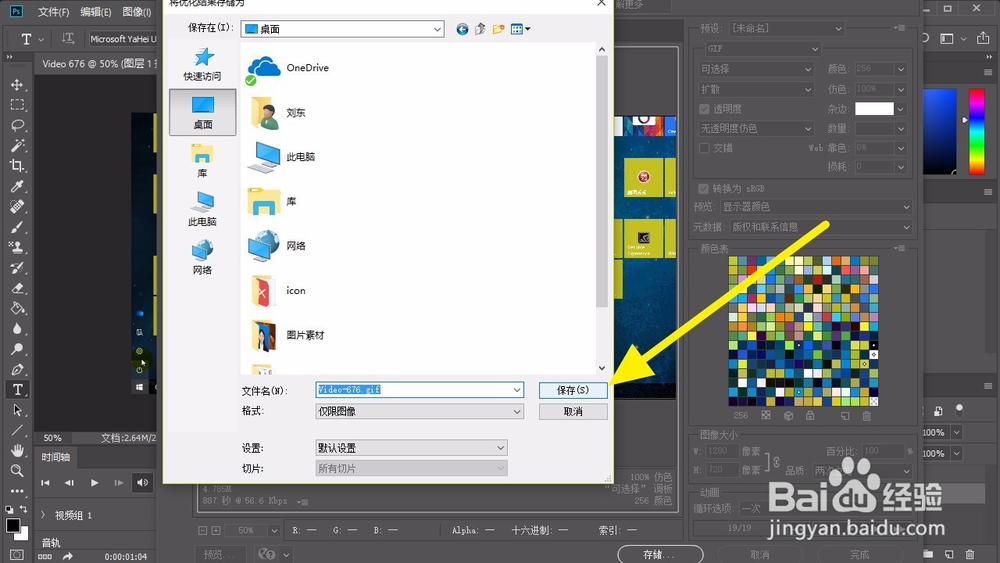Toggle the 转换为 sRGB checkbox
The width and height of the screenshot is (1000, 563).
tap(703, 189)
